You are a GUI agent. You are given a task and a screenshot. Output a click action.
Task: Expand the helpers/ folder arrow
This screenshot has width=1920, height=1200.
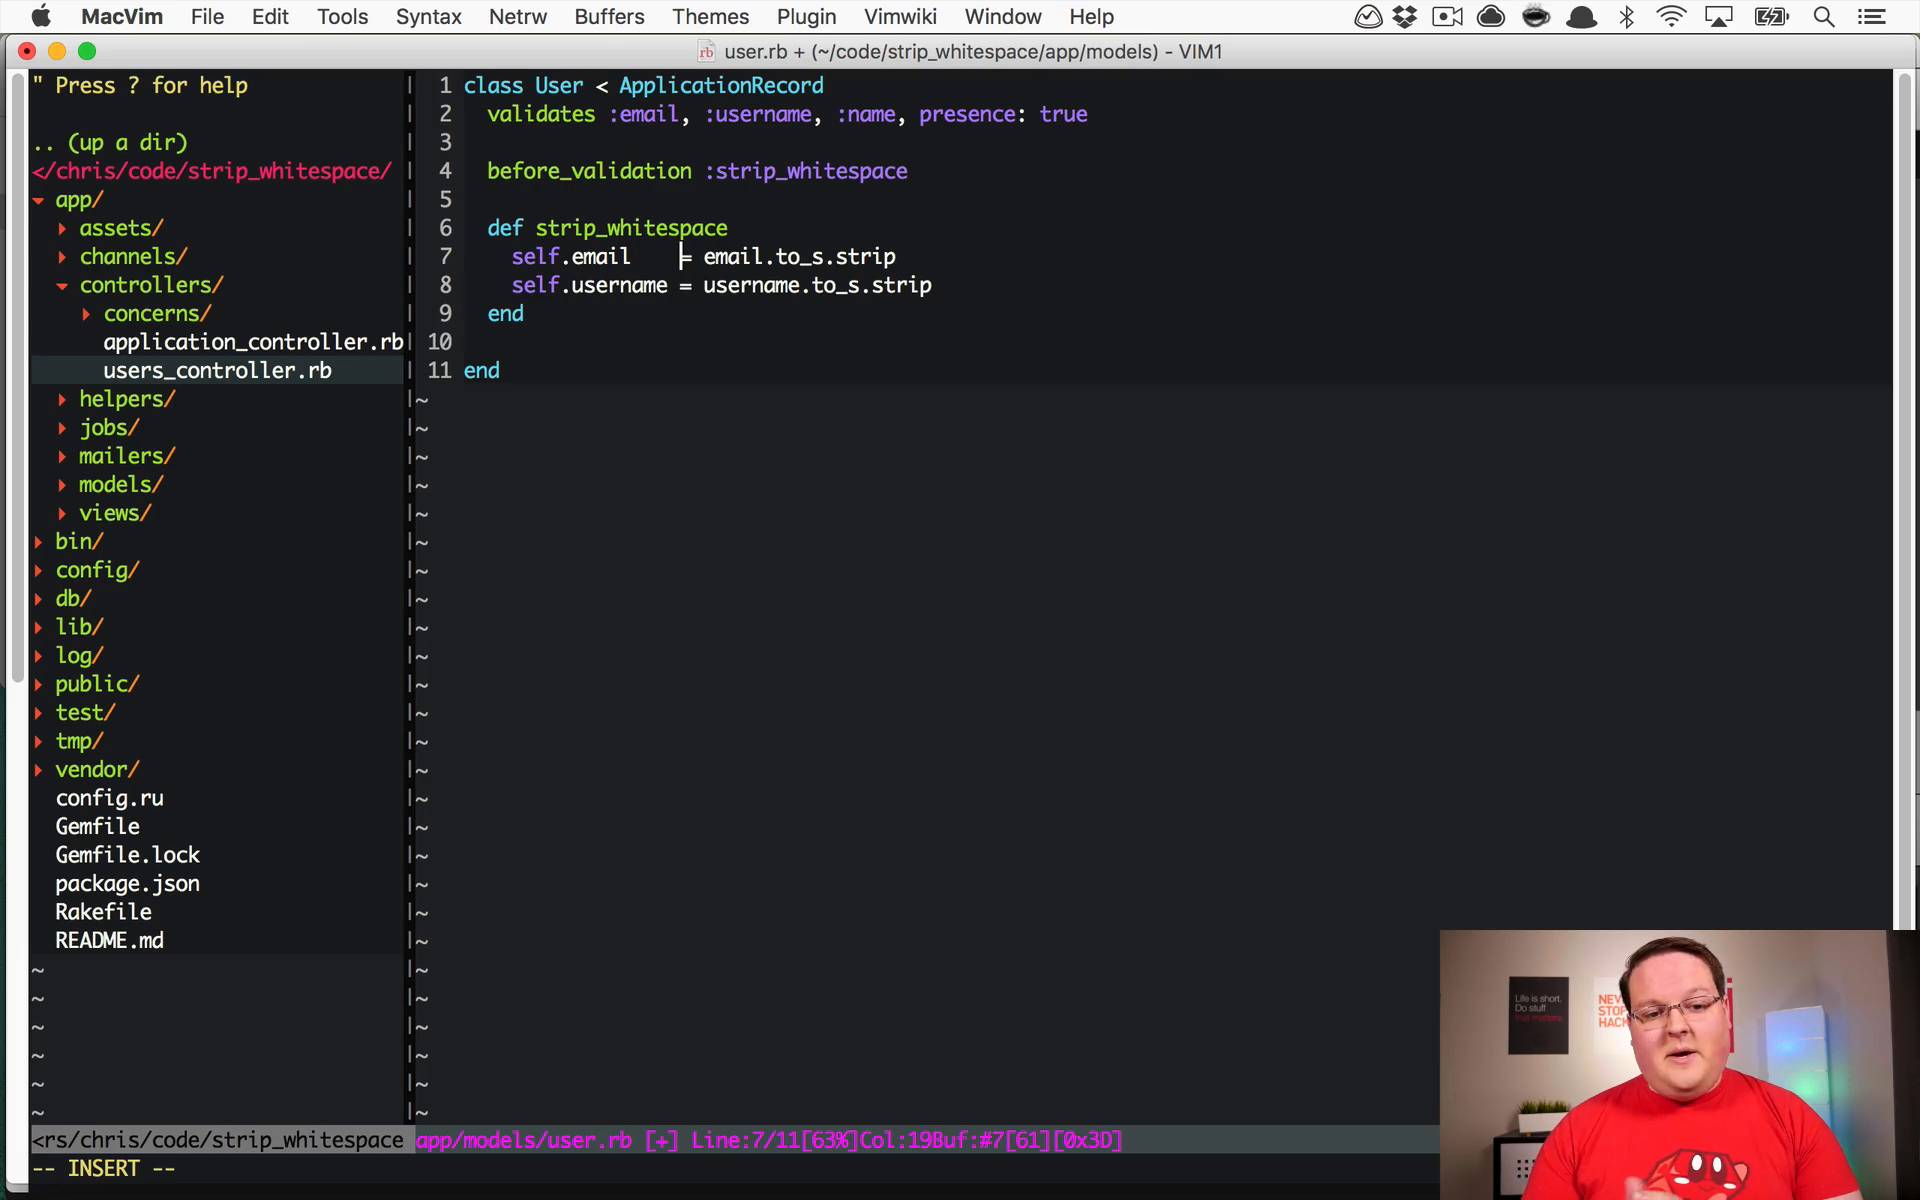[x=62, y=400]
